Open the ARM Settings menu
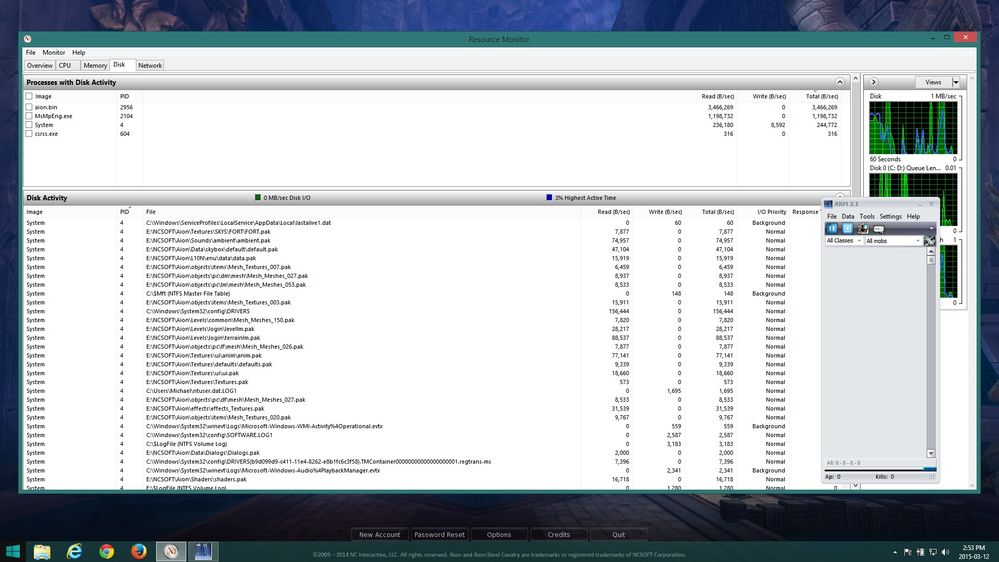Screen dimensions: 999x562 (x=890, y=216)
